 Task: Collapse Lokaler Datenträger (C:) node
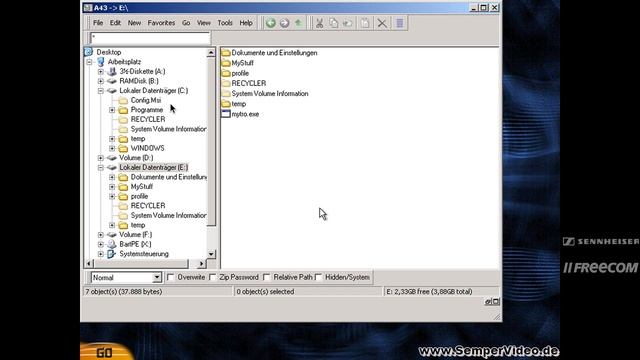click(101, 91)
